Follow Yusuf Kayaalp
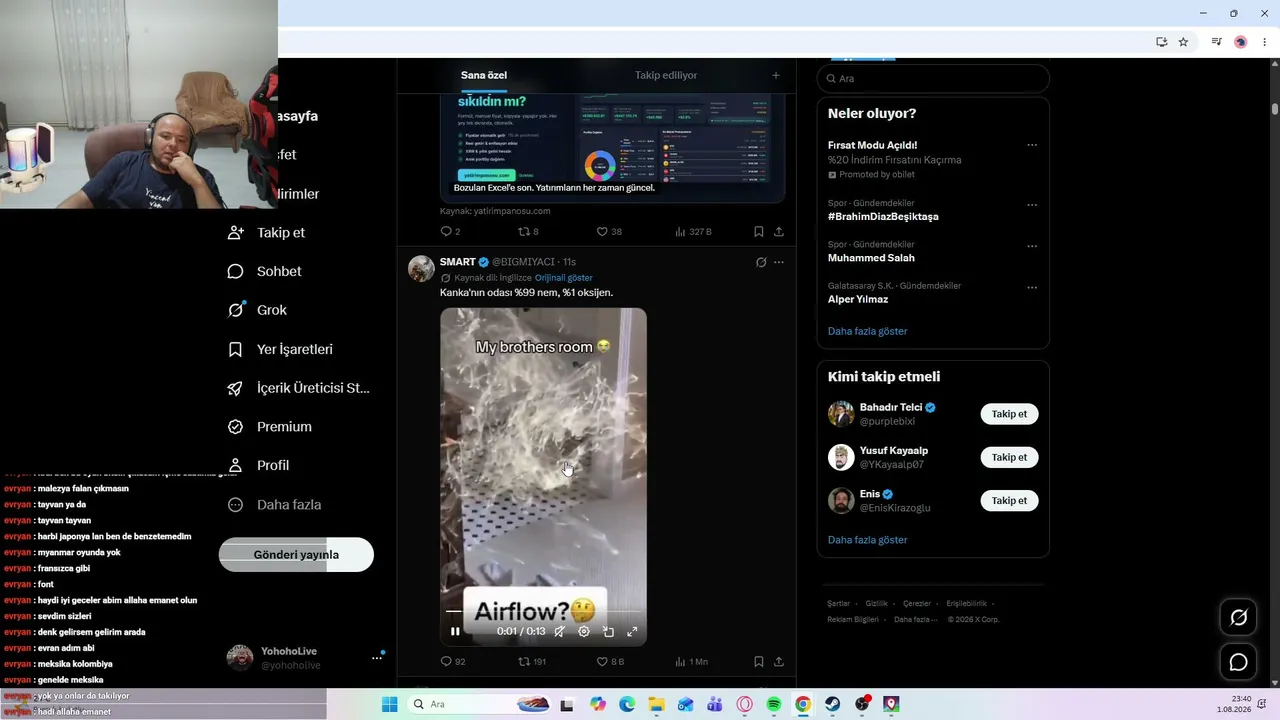This screenshot has height=720, width=1280. coord(1009,457)
